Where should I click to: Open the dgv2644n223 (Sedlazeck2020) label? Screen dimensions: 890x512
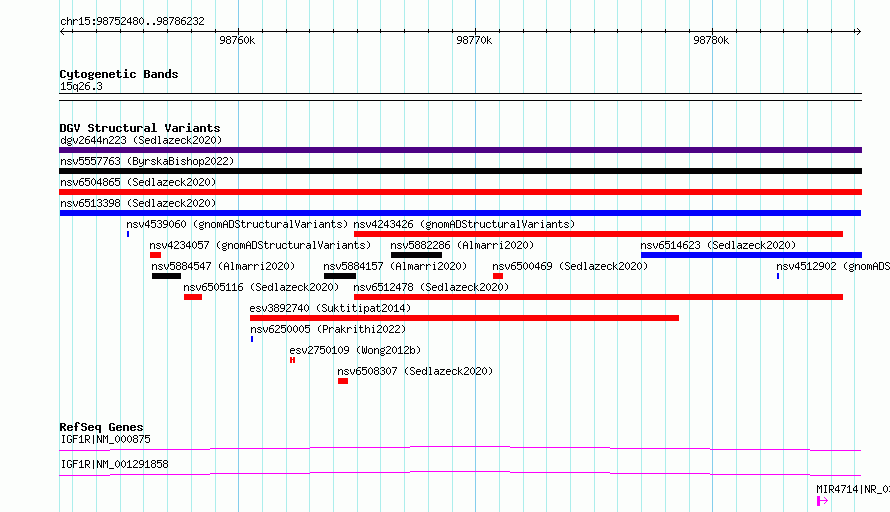pos(141,140)
